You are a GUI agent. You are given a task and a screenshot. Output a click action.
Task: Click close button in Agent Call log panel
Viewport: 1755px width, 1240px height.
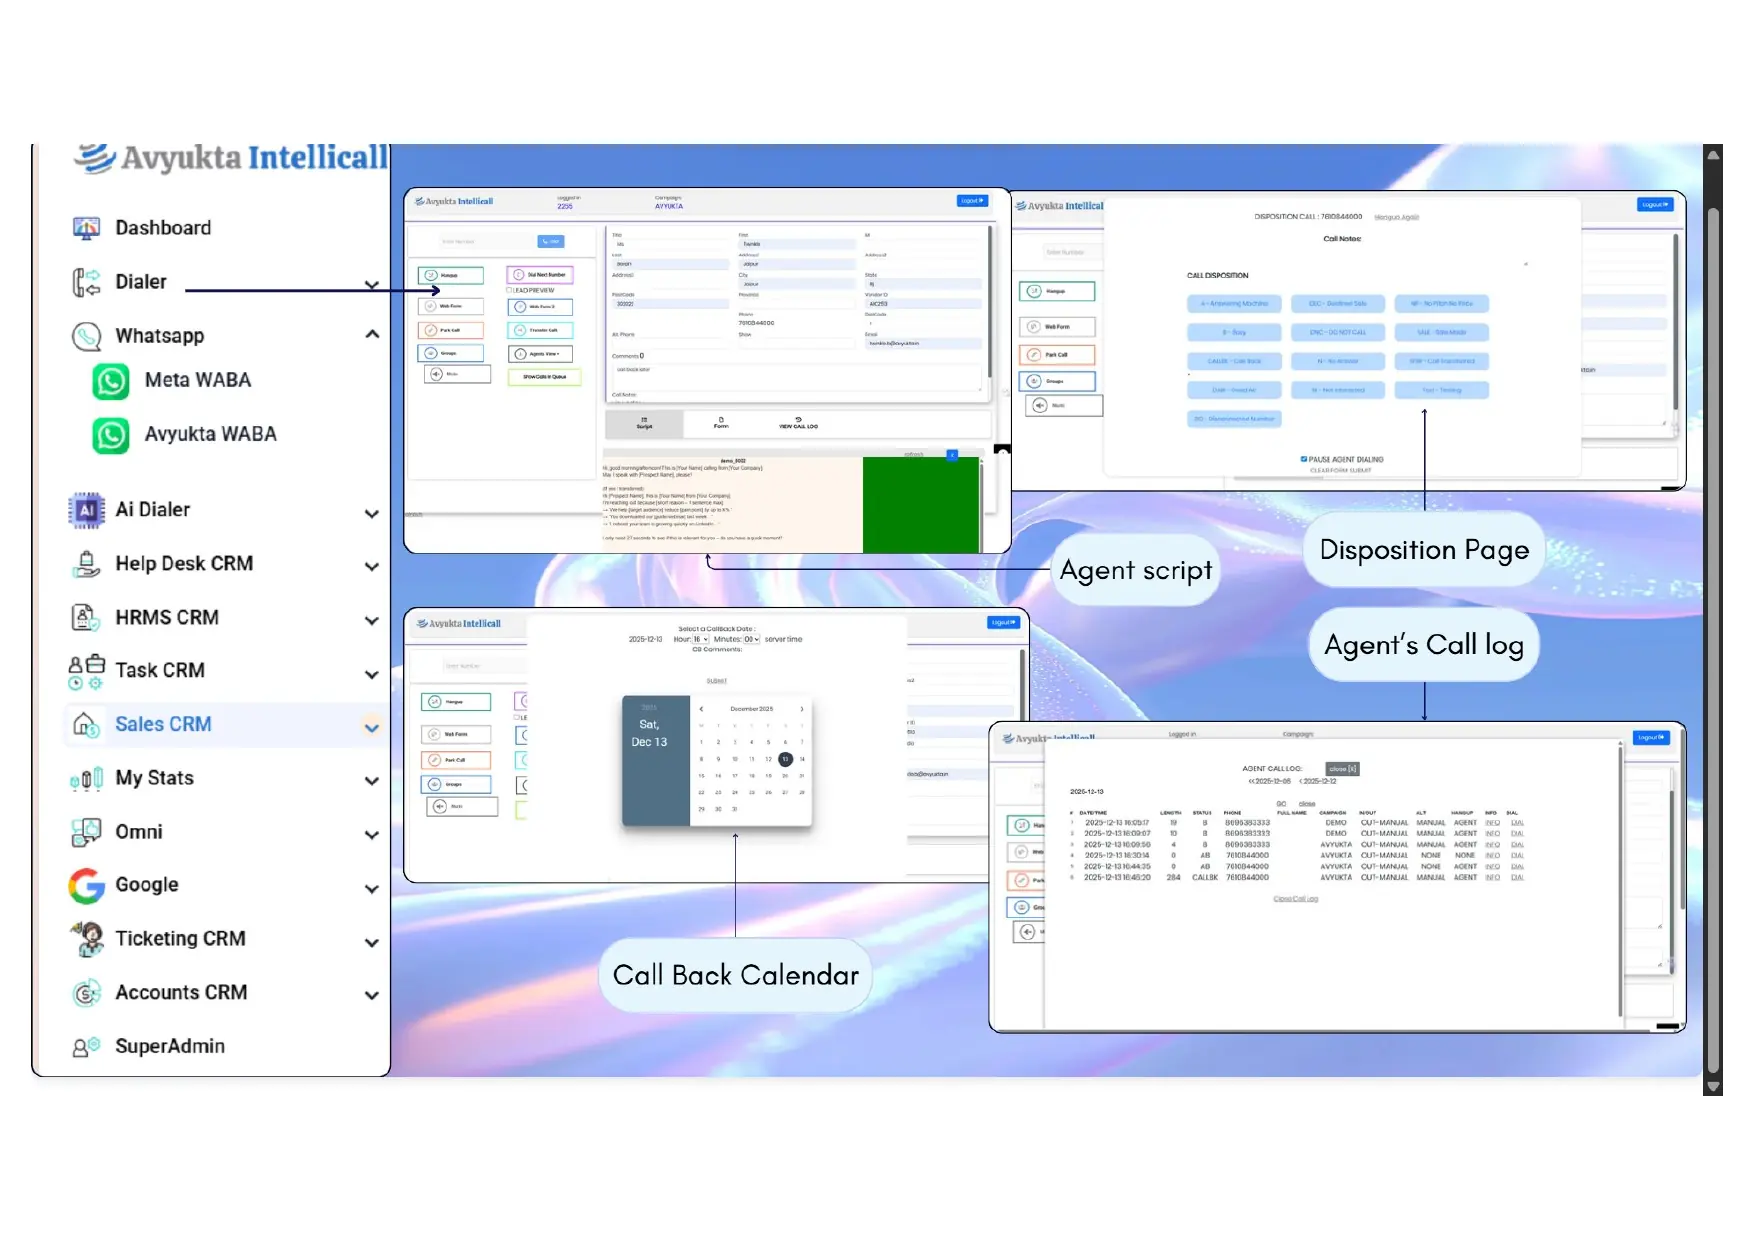tap(1343, 769)
